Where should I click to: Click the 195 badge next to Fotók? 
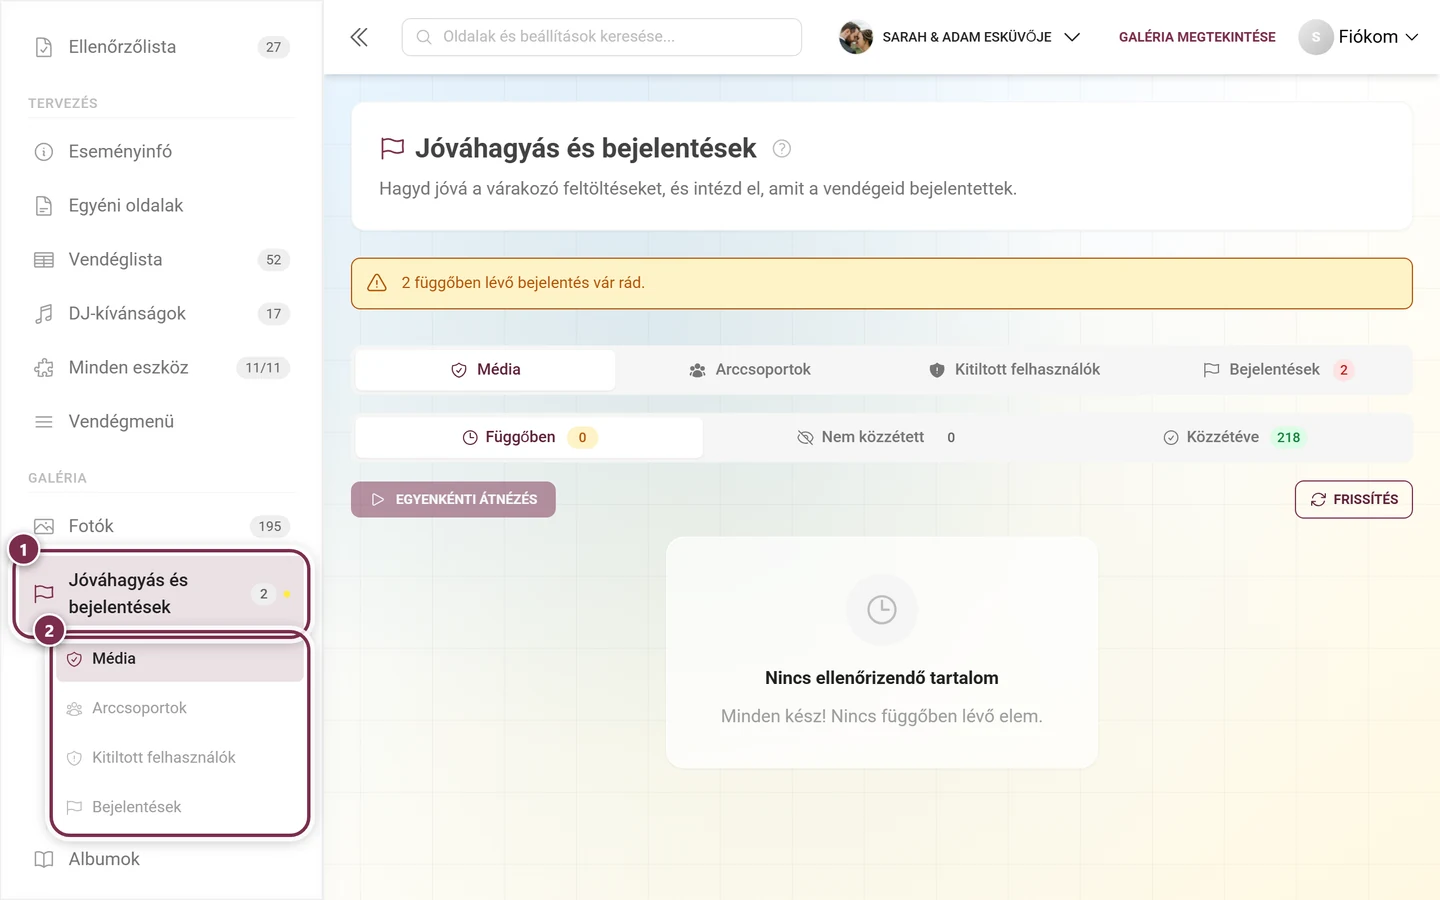click(x=270, y=526)
